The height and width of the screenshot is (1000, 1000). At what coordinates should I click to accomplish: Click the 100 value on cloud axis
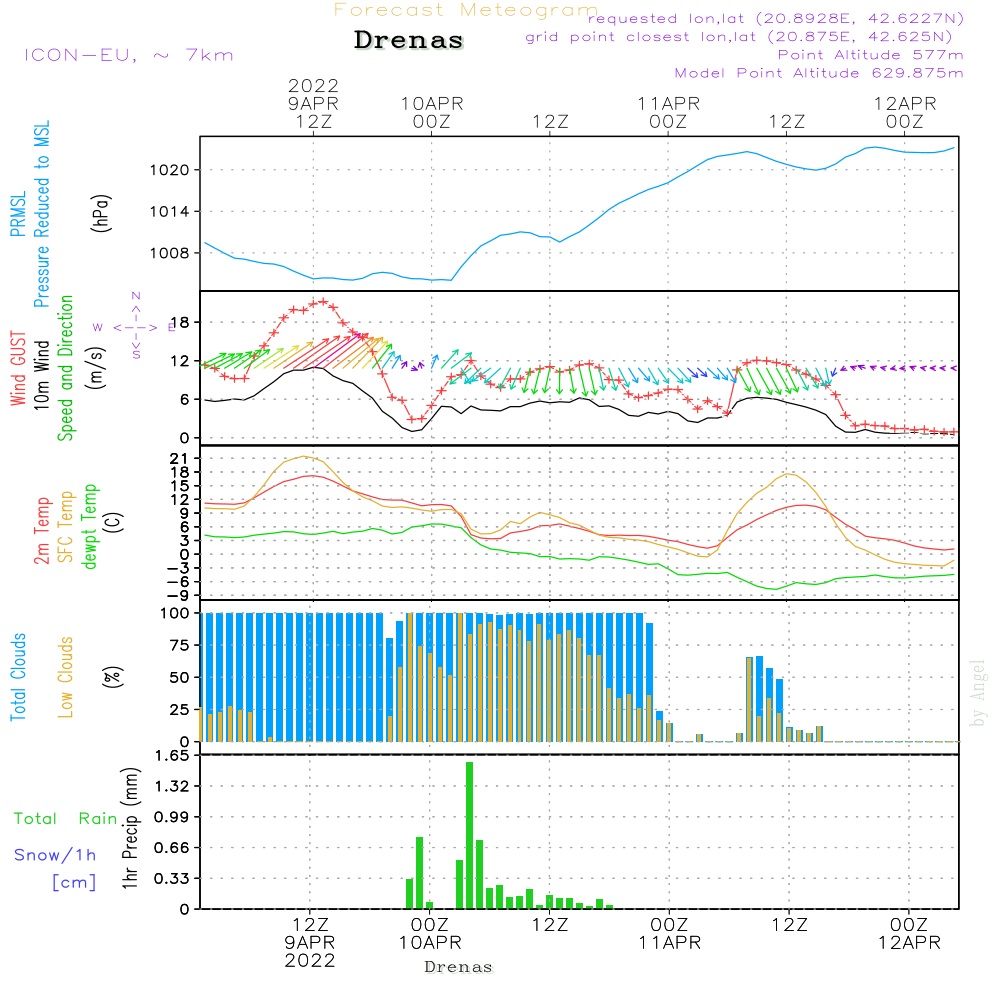(174, 614)
